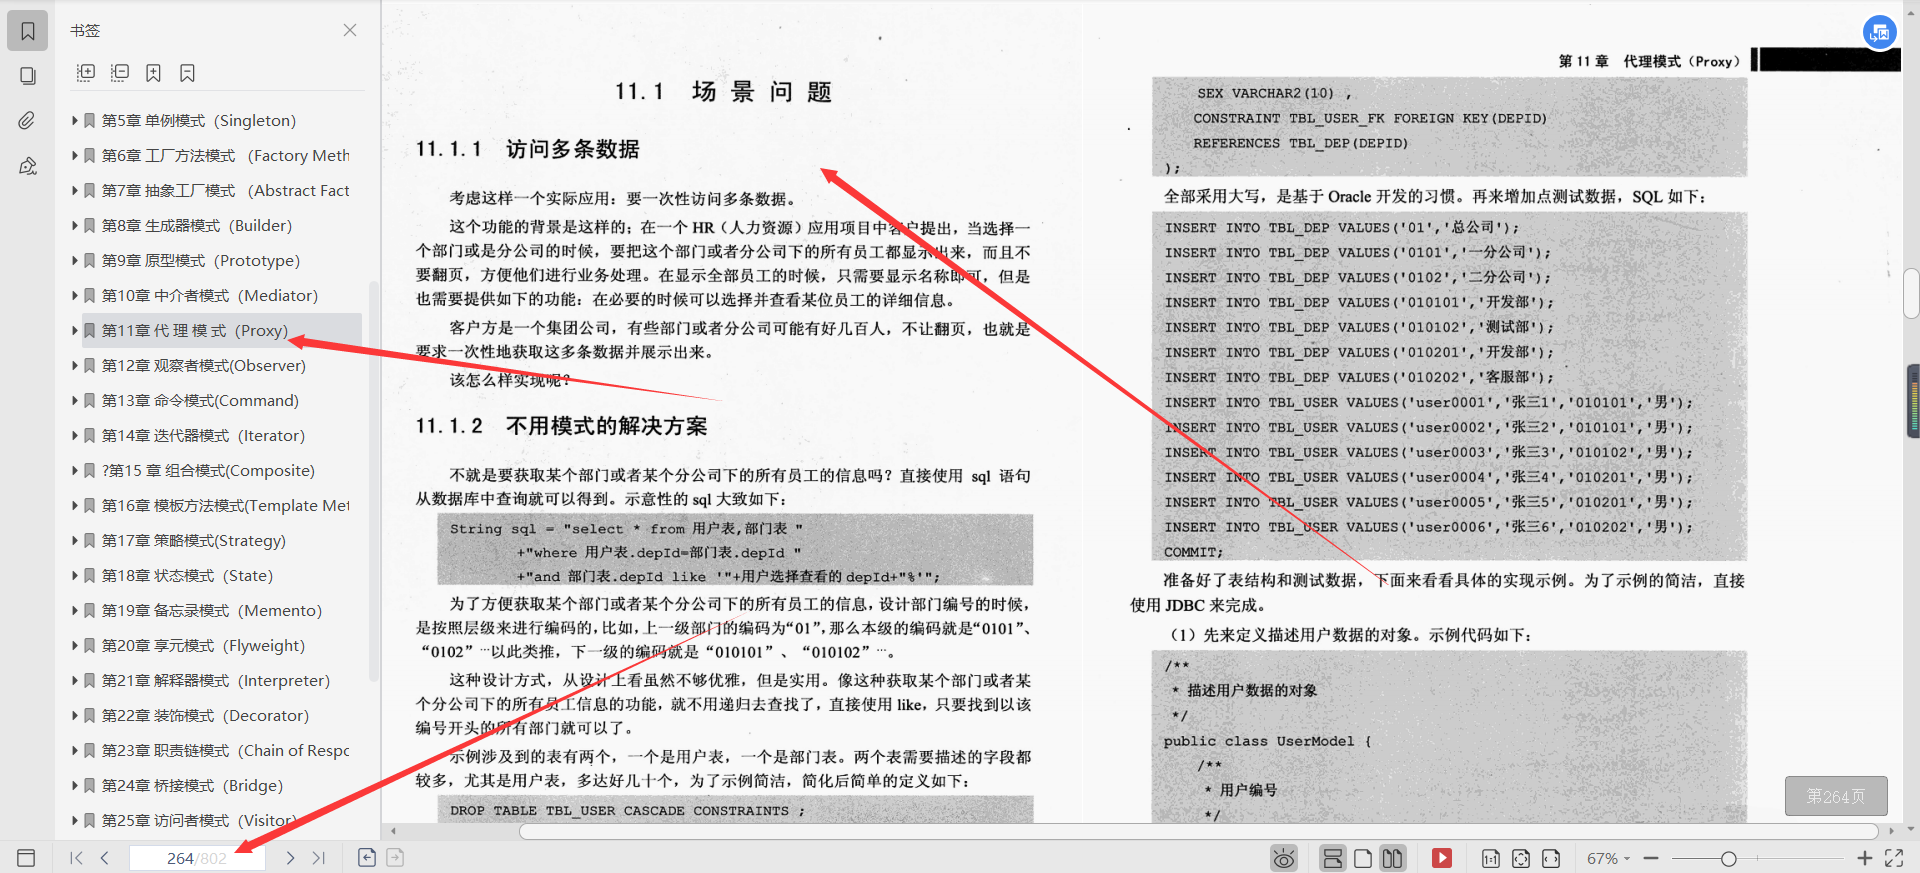Click the delete bookmark icon
Image resolution: width=1920 pixels, height=873 pixels.
[187, 73]
